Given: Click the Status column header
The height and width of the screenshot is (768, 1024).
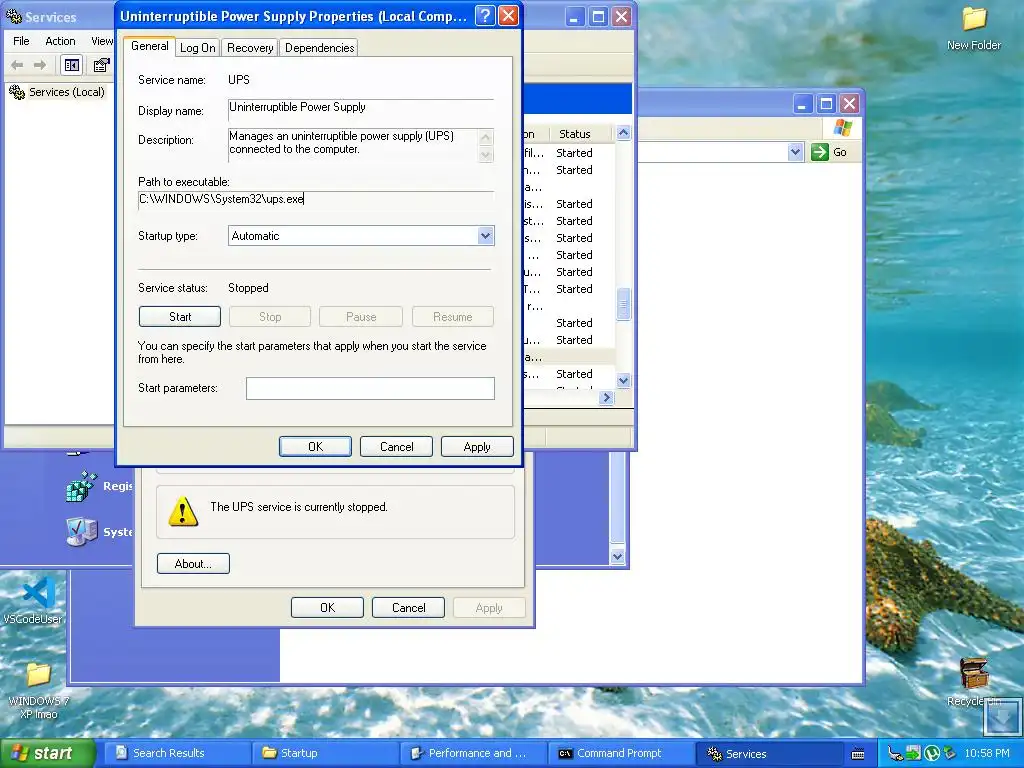Looking at the screenshot, I should [579, 134].
